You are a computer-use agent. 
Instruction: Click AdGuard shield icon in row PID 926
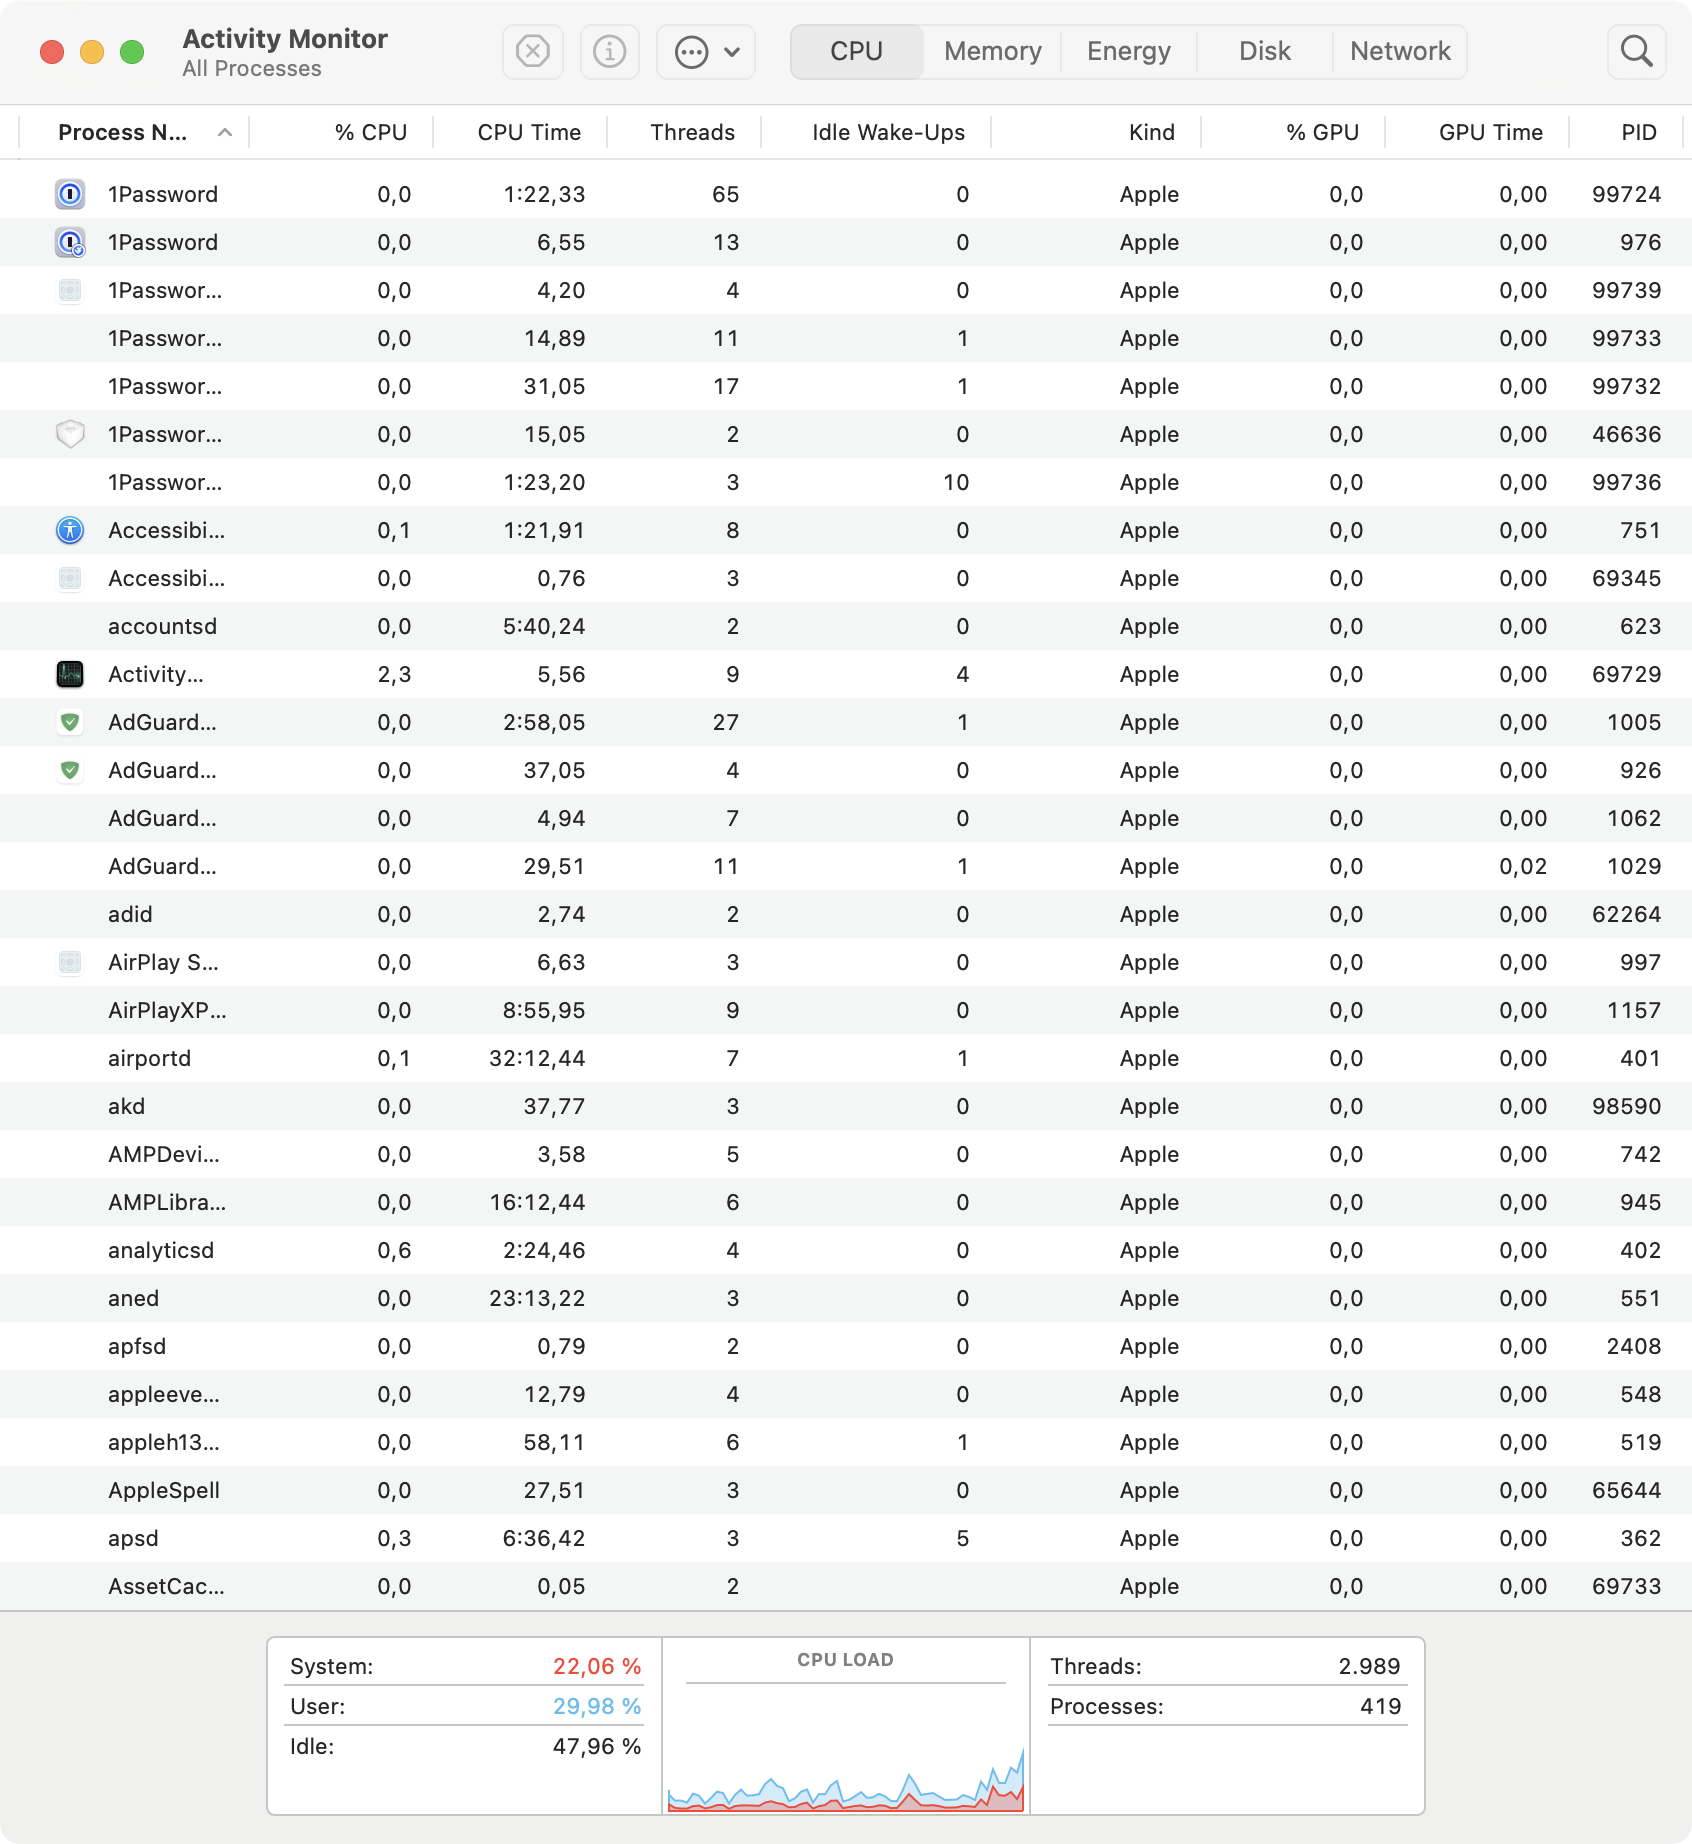tap(70, 770)
